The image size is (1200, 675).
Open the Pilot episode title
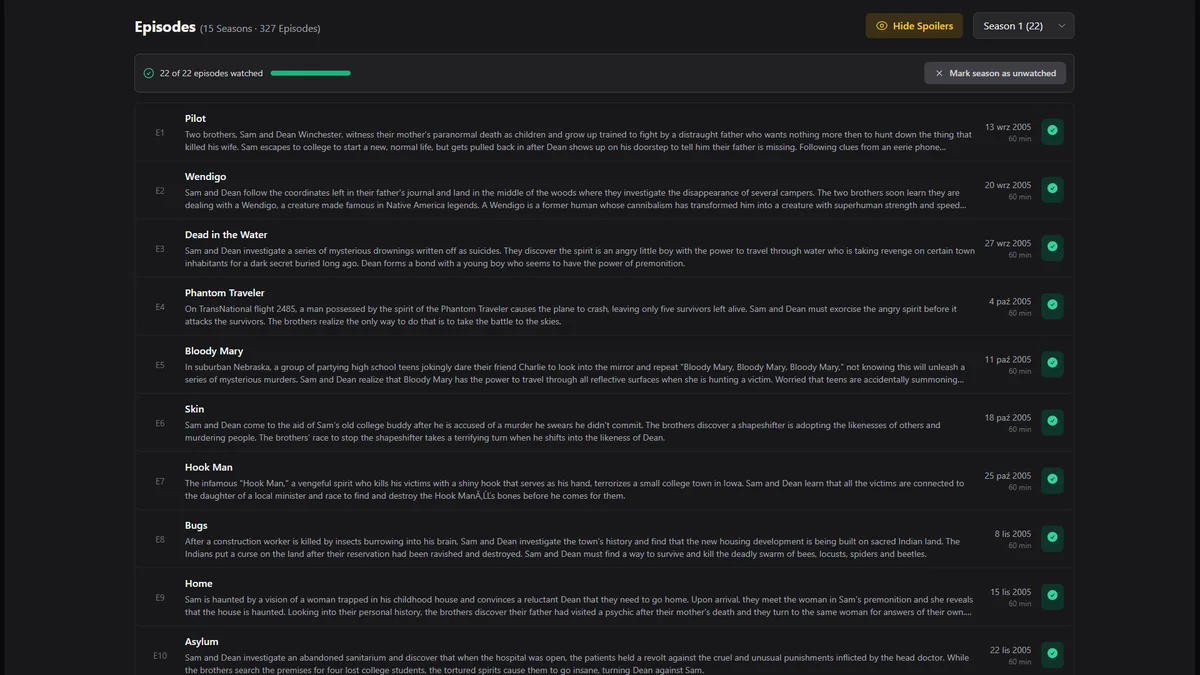click(x=195, y=118)
